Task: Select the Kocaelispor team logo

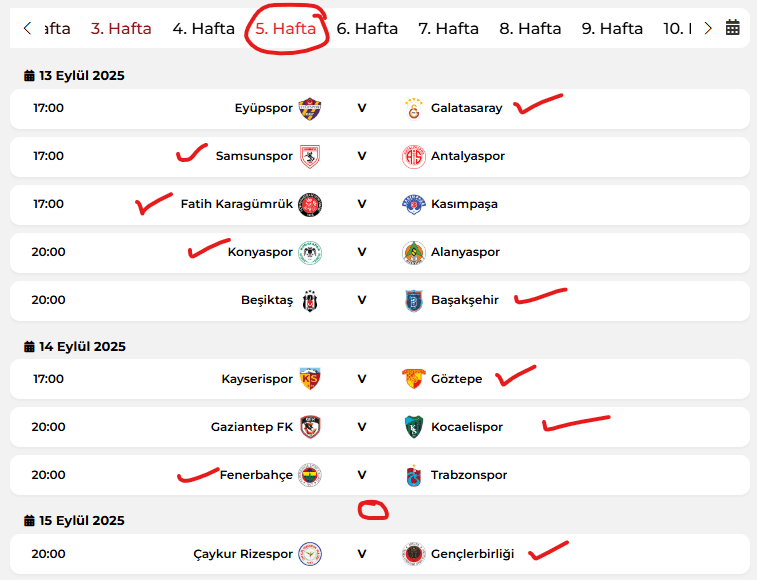Action: (414, 427)
